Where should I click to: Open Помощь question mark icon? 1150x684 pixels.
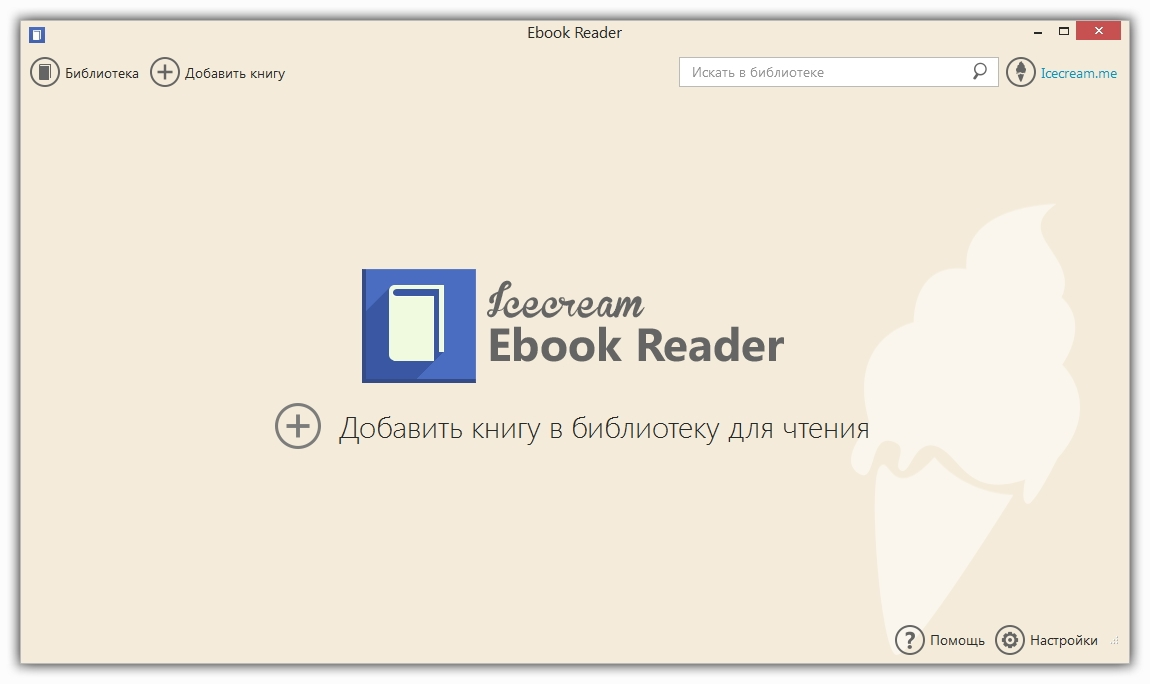click(909, 640)
